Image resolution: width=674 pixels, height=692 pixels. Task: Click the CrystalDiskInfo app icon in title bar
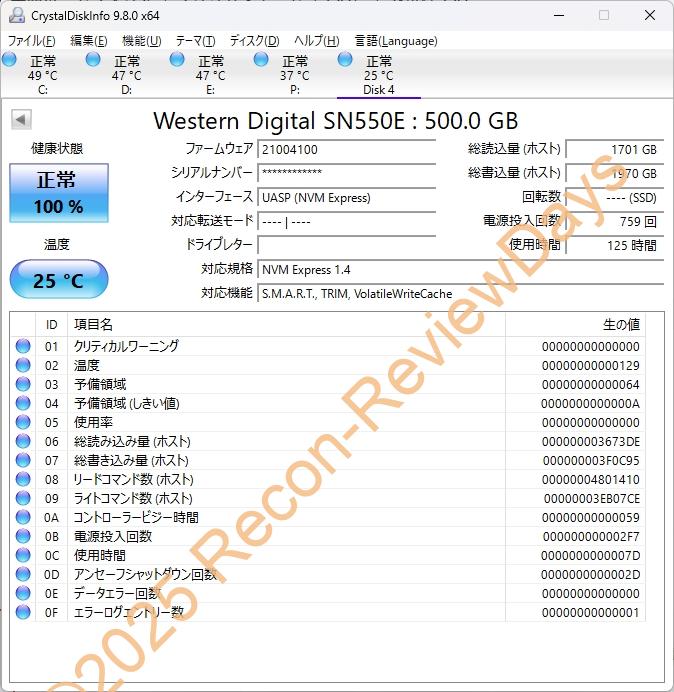[x=14, y=15]
